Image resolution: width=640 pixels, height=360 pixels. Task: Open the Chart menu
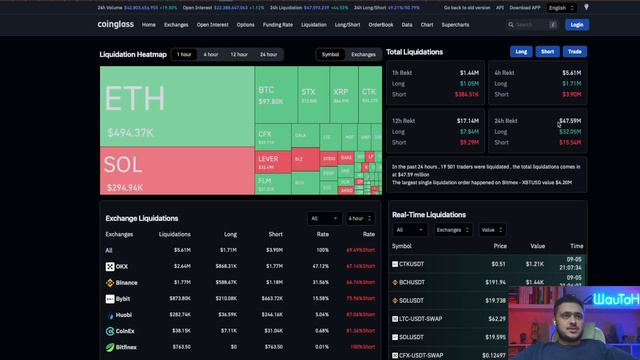point(427,25)
